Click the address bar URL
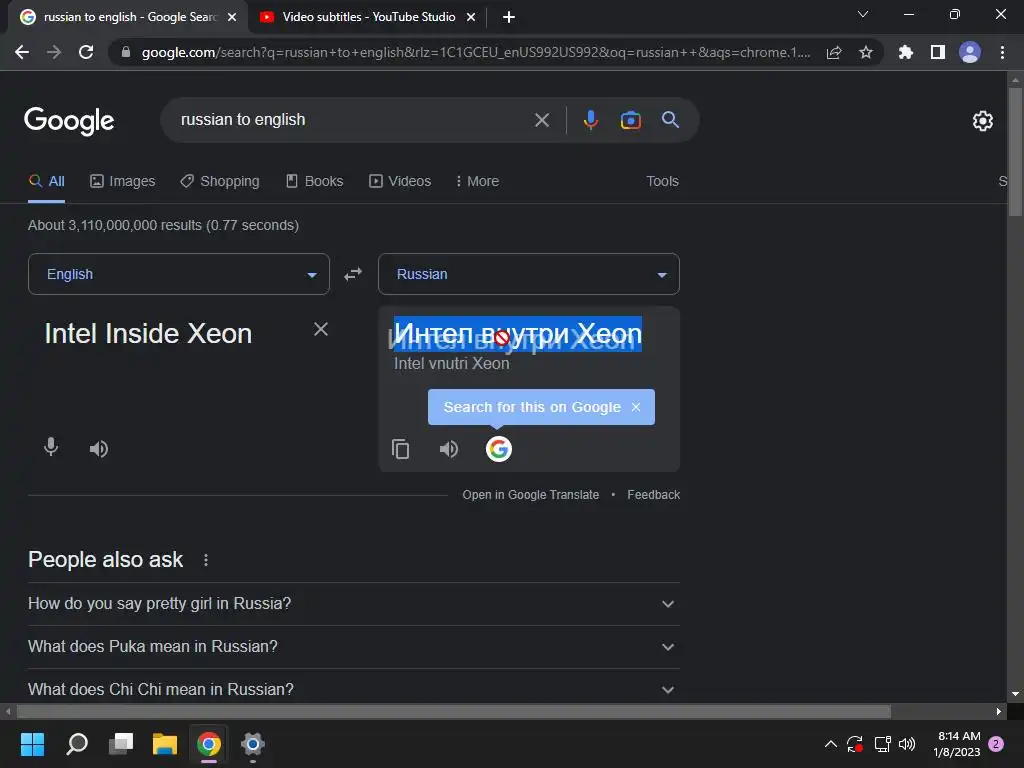This screenshot has height=768, width=1024. click(476, 52)
